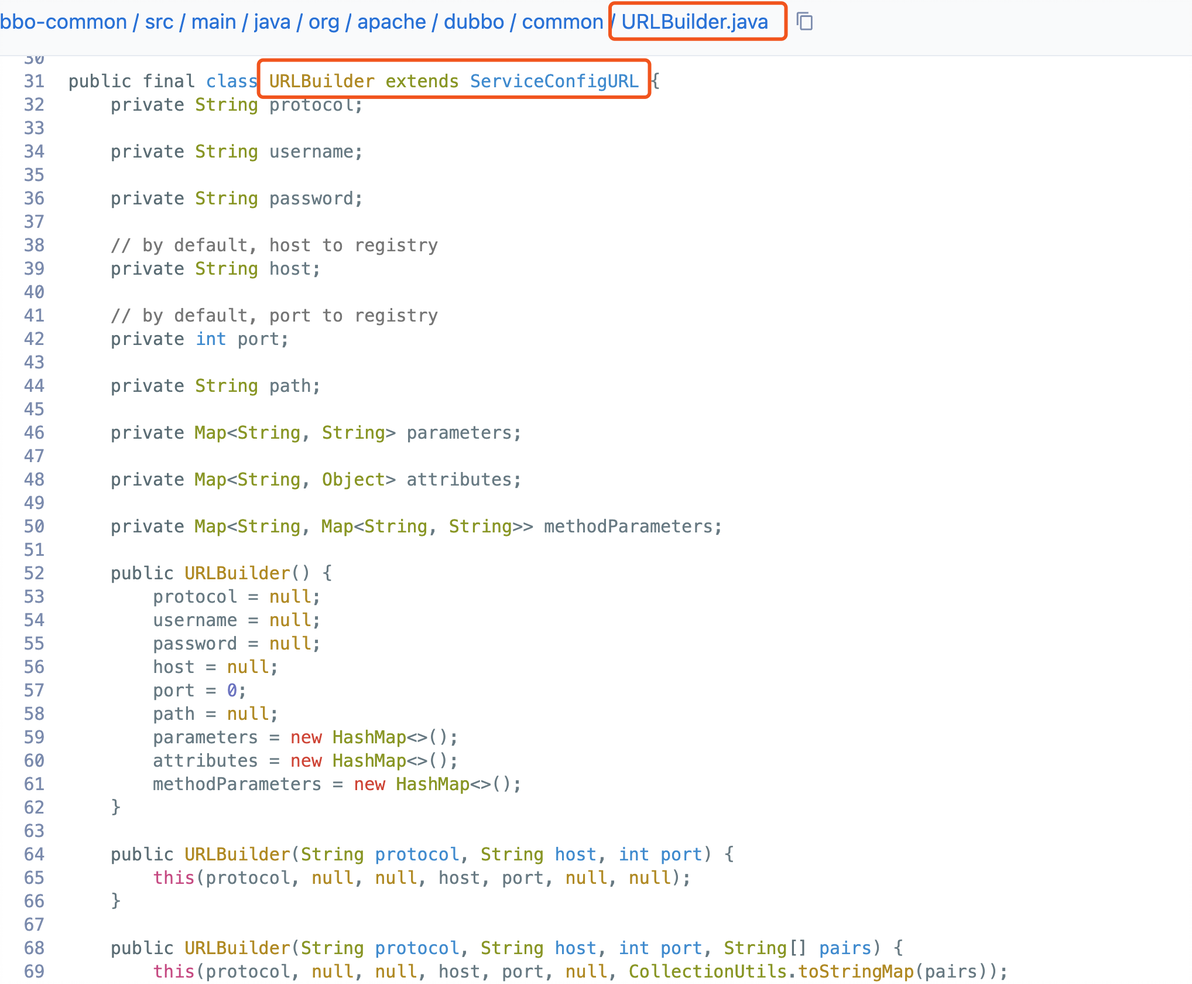Click 'this(...)' call on line 65

(x=422, y=878)
